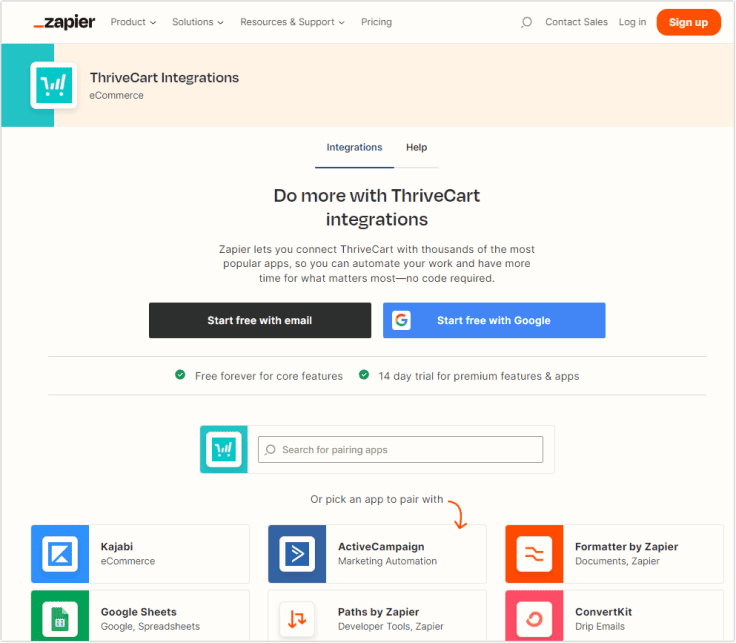This screenshot has width=736, height=643.
Task: Click the ThriveCart cart icon in the banner
Action: (x=54, y=86)
